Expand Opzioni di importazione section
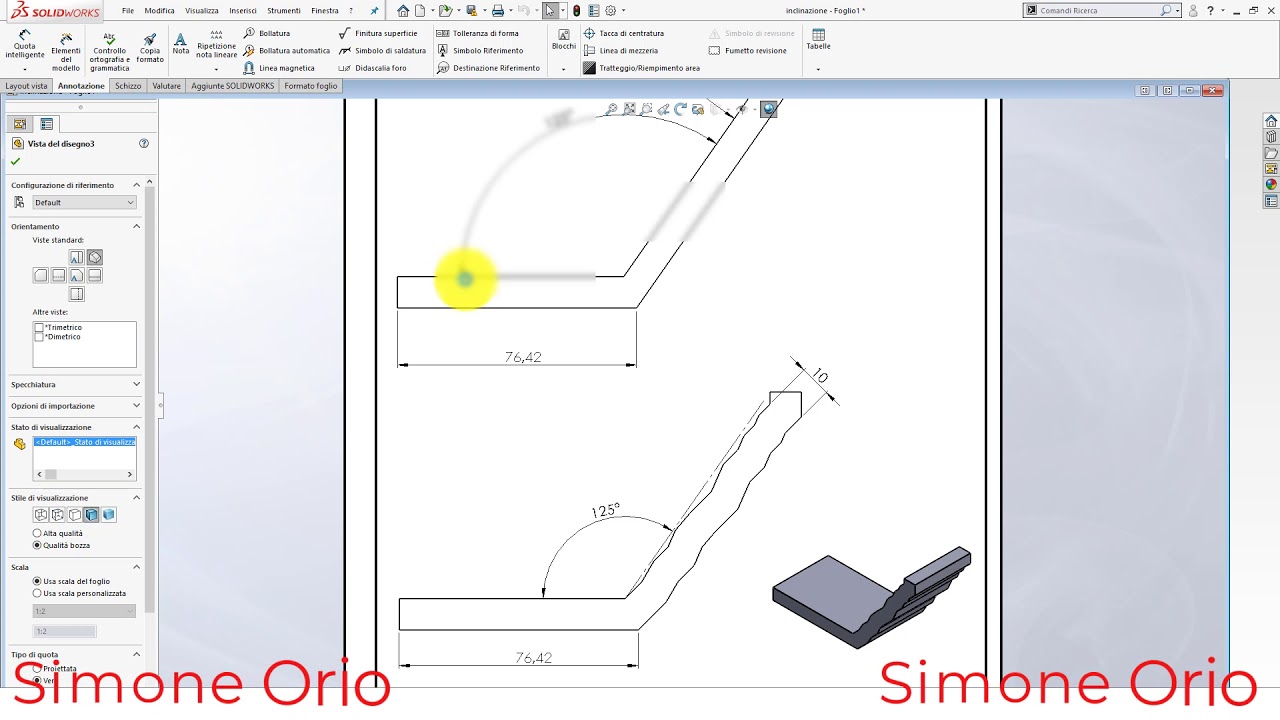Image resolution: width=1280 pixels, height=720 pixels. (x=137, y=406)
